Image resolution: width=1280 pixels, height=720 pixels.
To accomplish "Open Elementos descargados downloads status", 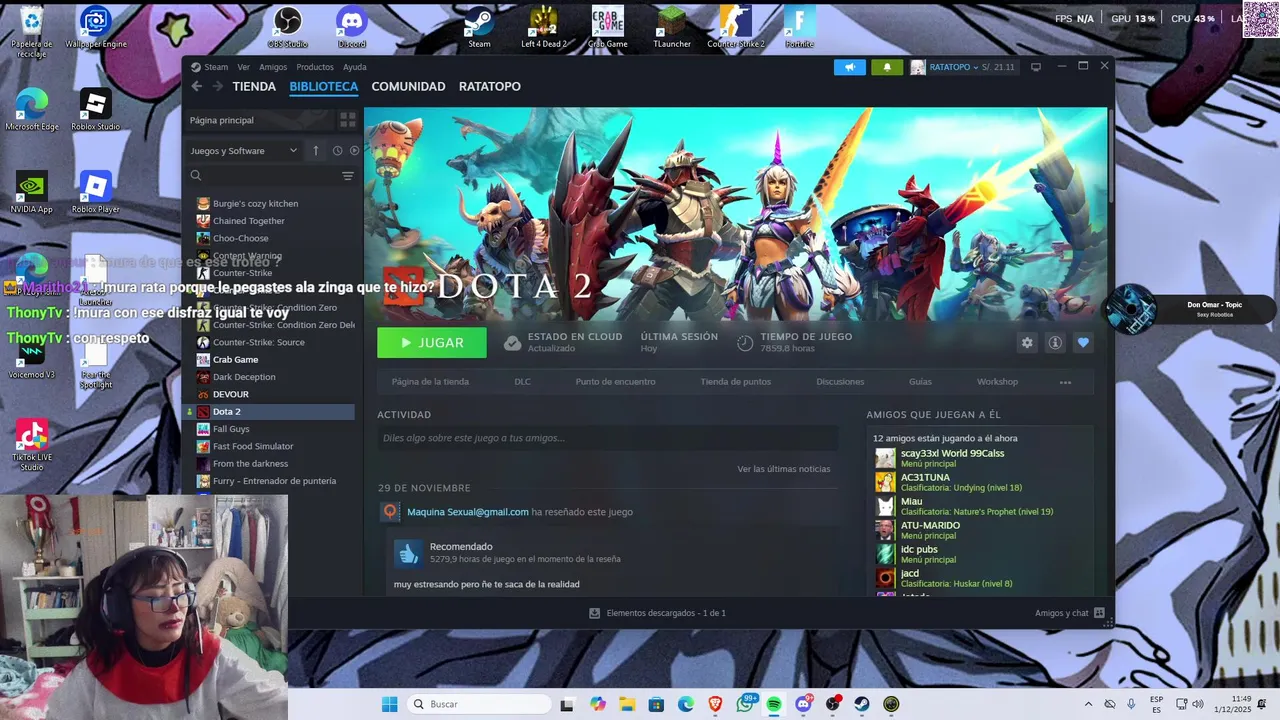I will point(657,613).
